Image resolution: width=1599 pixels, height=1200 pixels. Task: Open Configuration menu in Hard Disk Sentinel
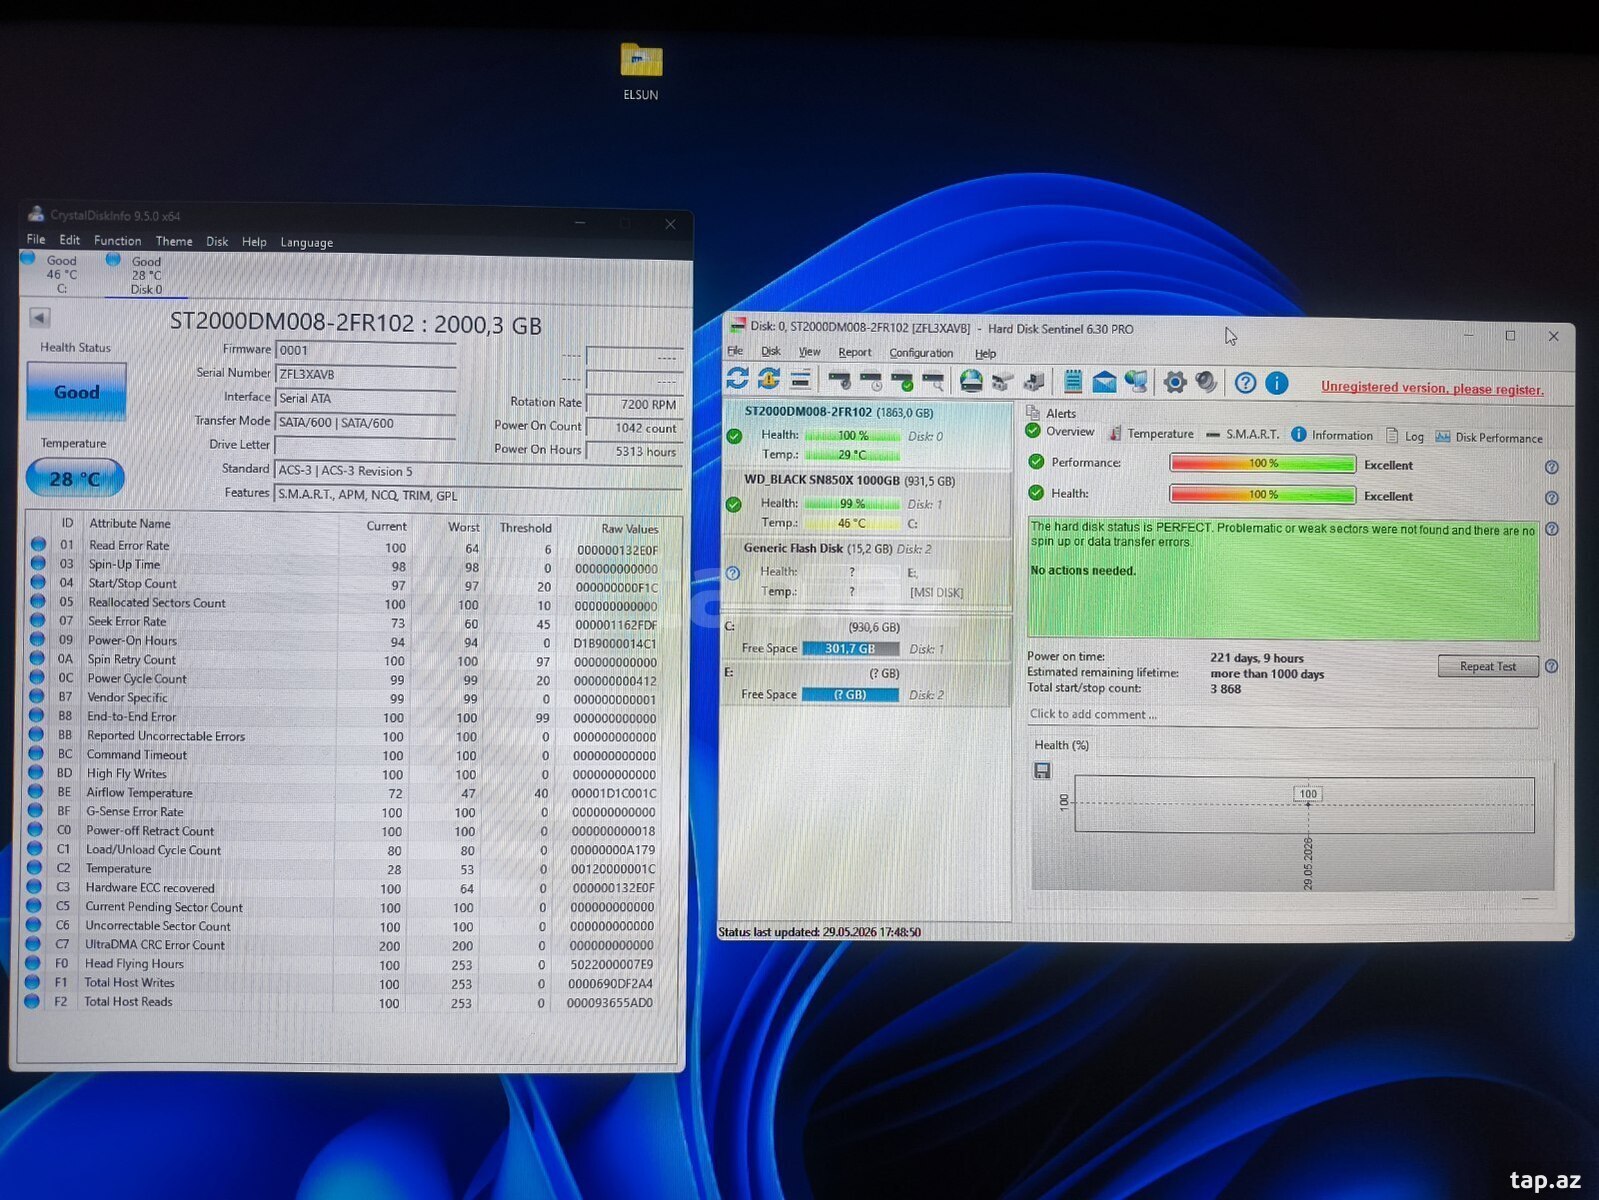(x=921, y=353)
